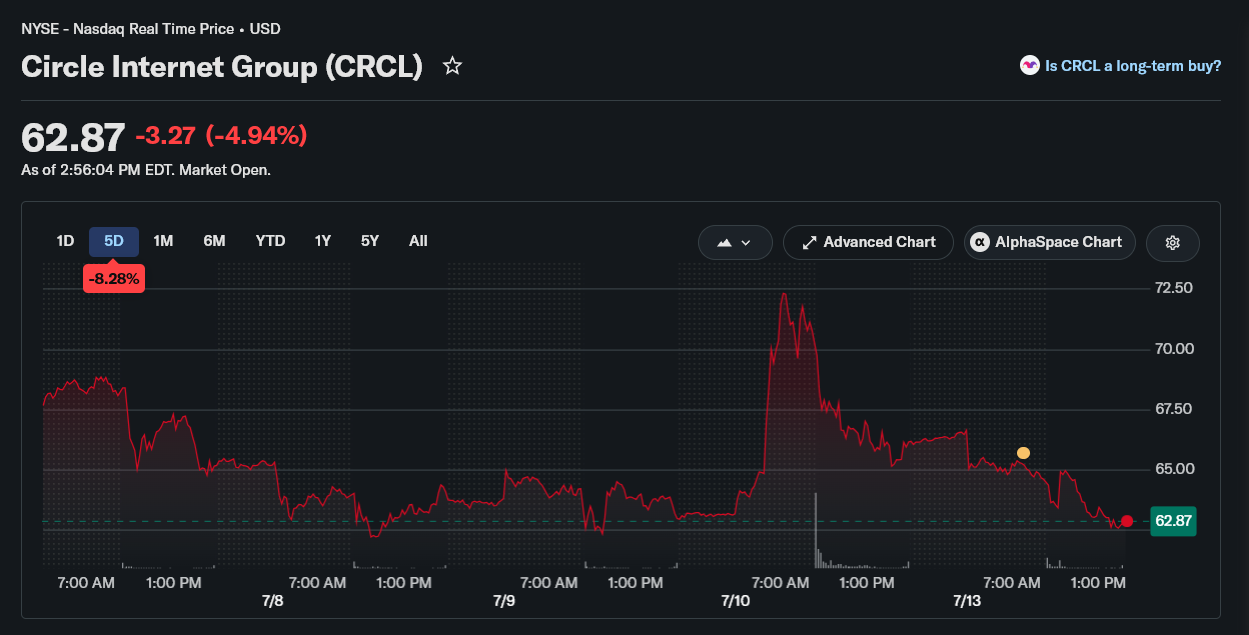Image resolution: width=1249 pixels, height=635 pixels.
Task: Open the chart type dropdown
Action: pos(735,242)
